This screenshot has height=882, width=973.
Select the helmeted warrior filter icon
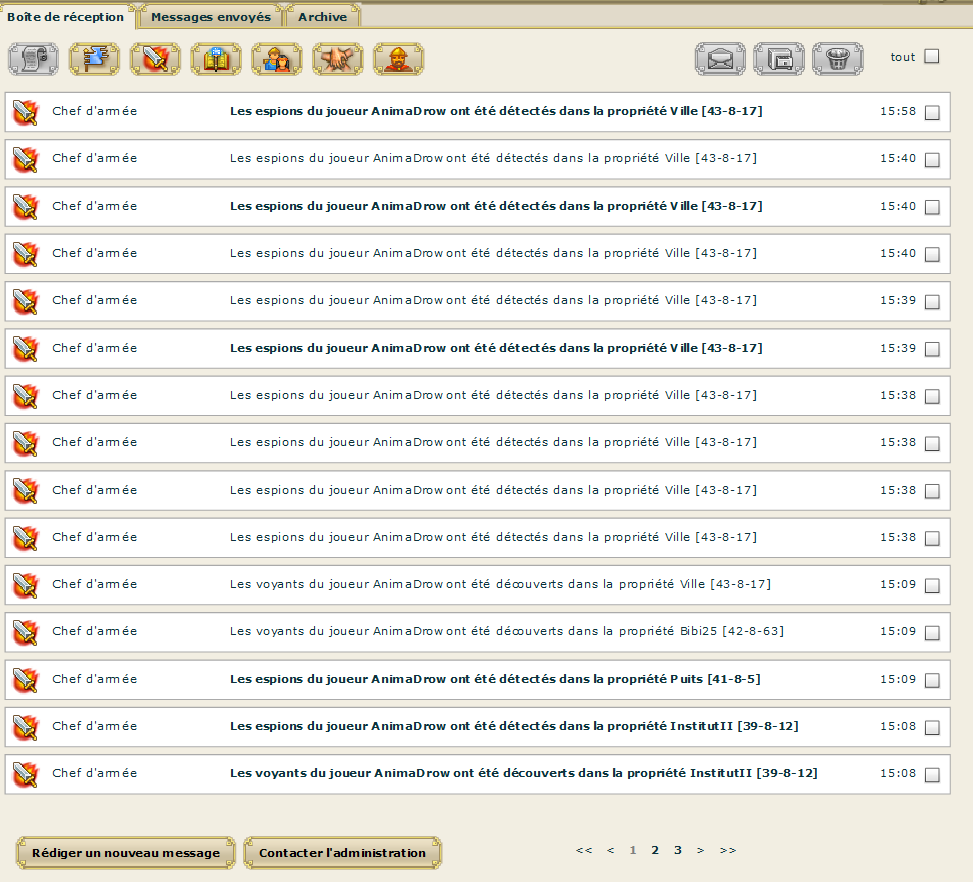[x=399, y=59]
